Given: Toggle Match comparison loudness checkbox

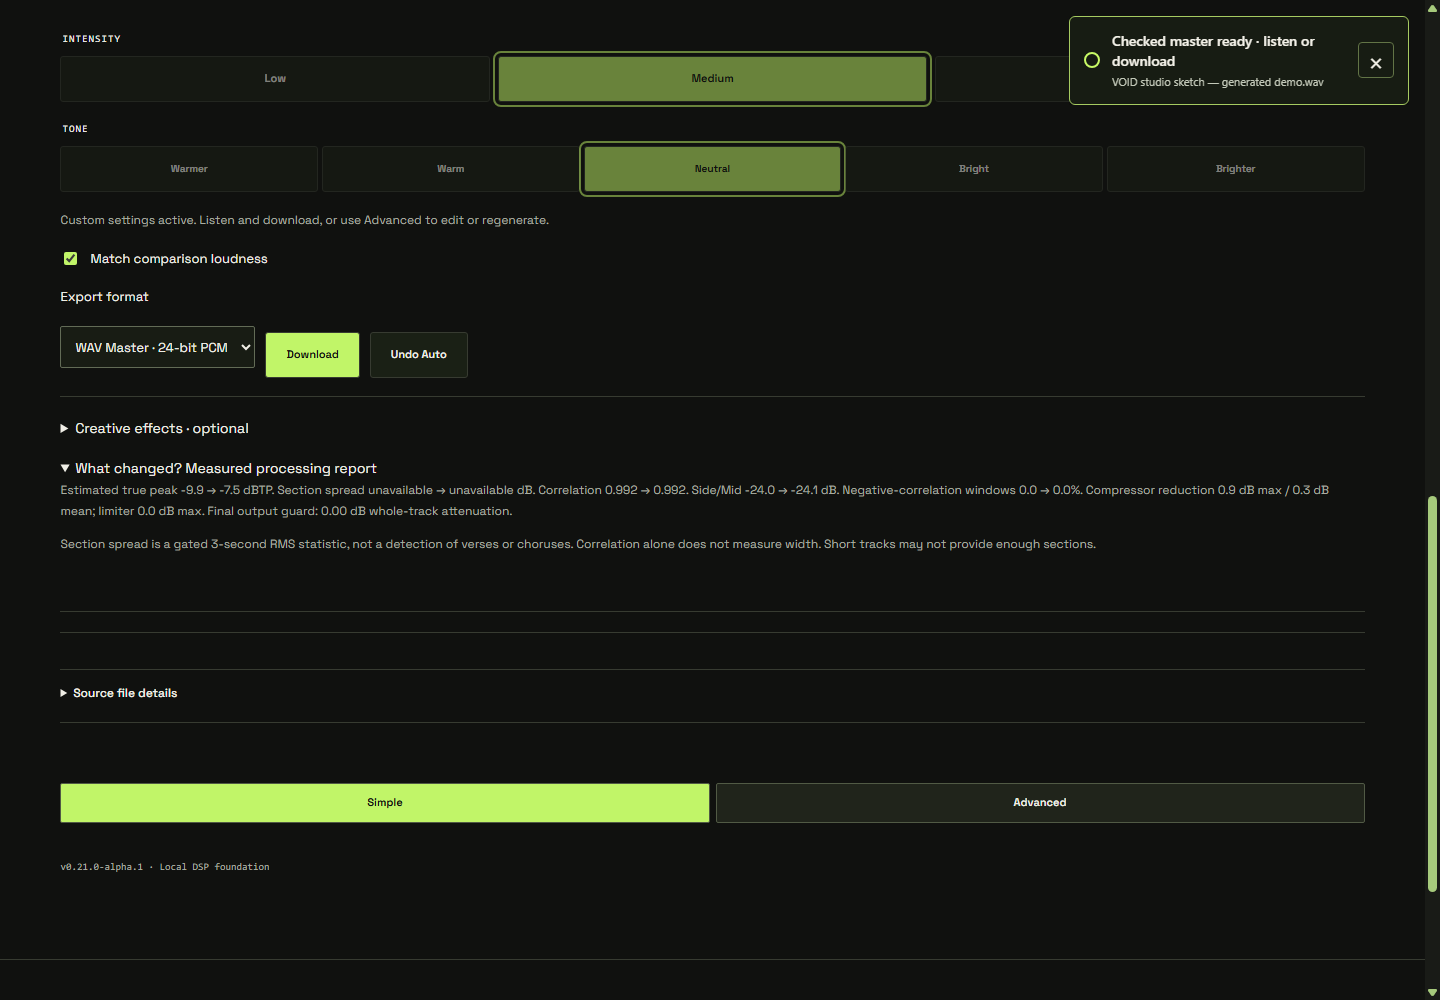Looking at the screenshot, I should click(71, 259).
